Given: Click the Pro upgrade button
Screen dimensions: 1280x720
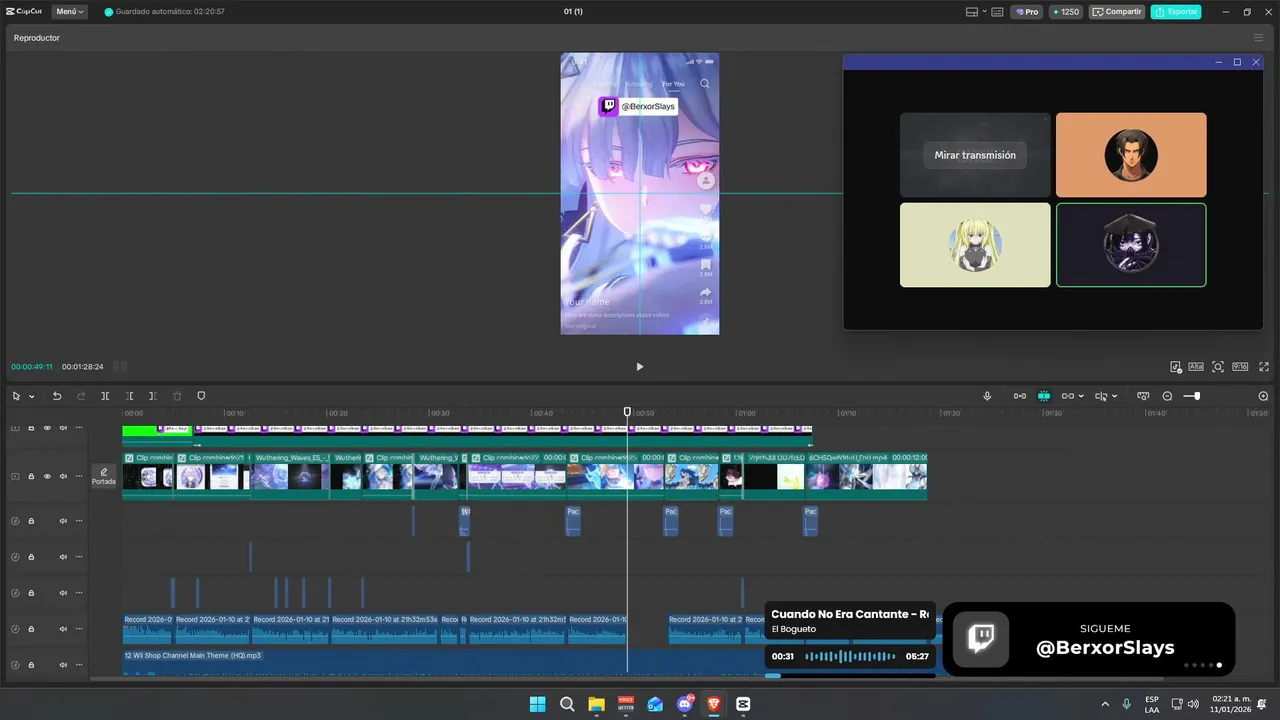Looking at the screenshot, I should (1027, 12).
